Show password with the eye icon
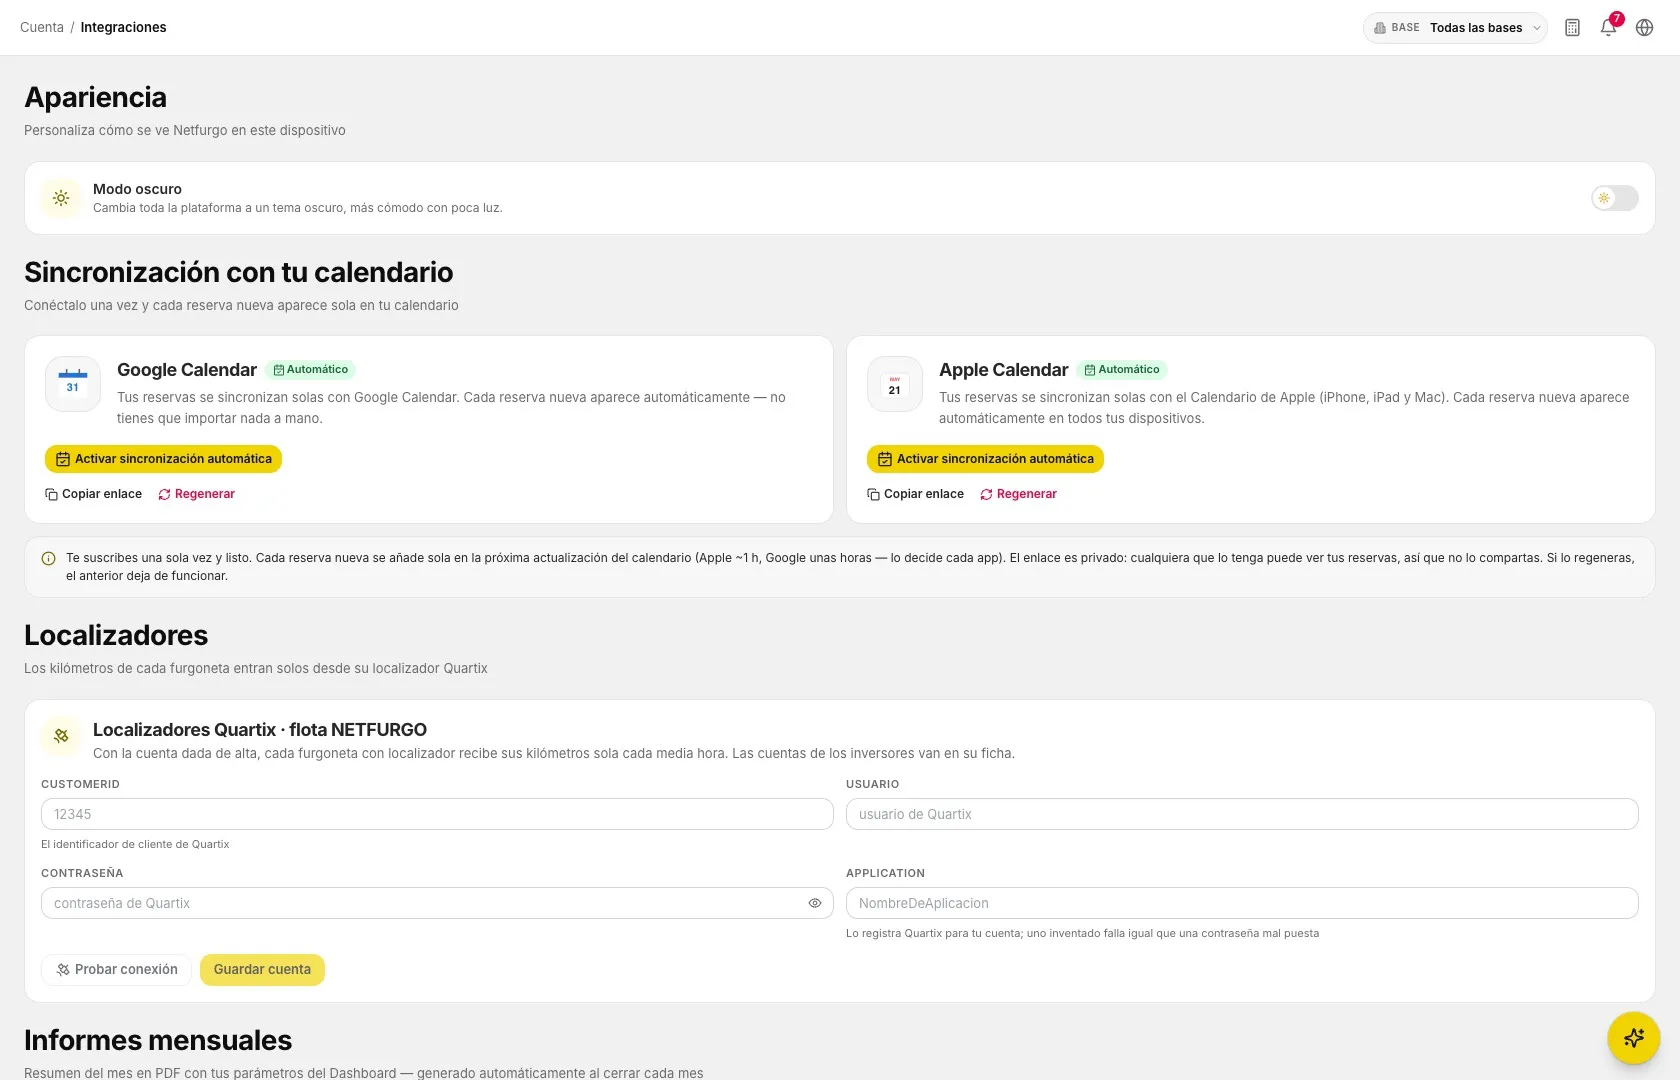The height and width of the screenshot is (1080, 1680). pos(815,903)
